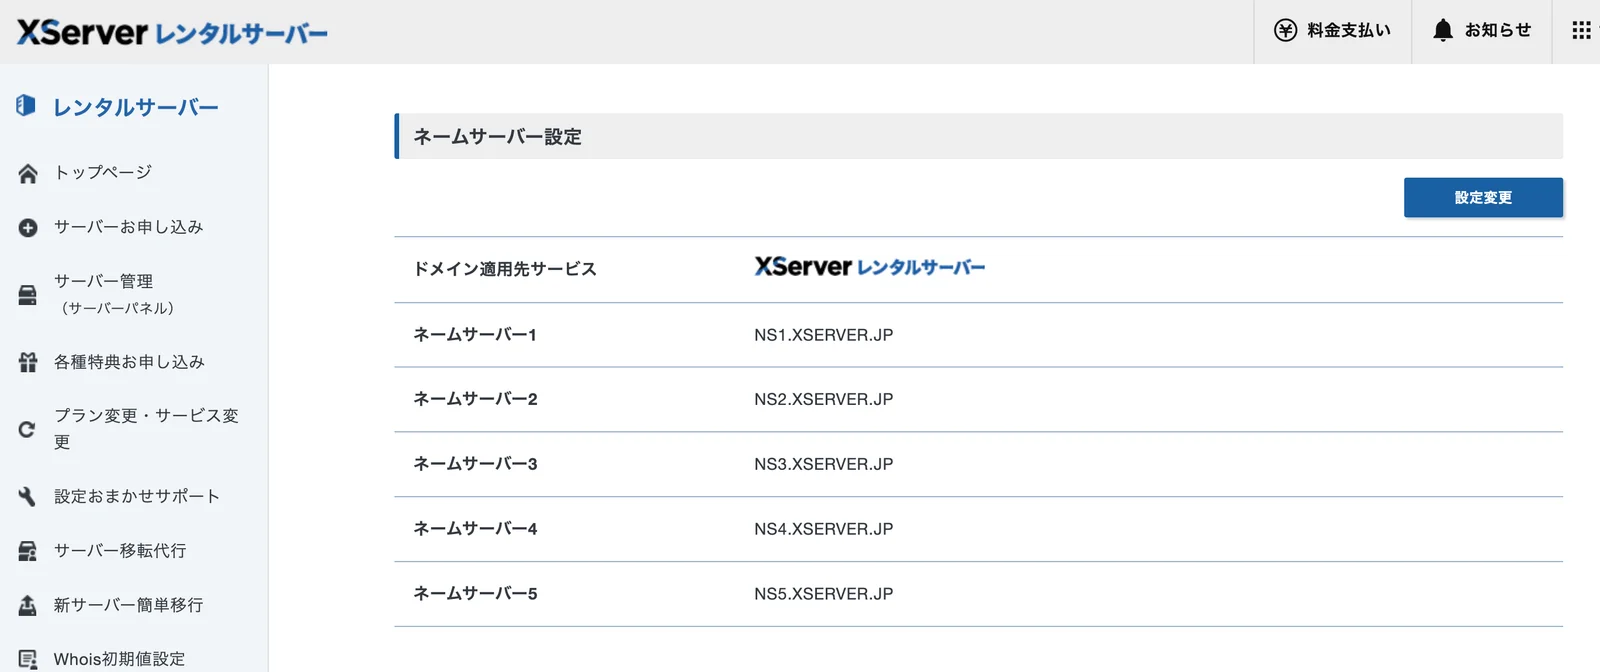Open Whois初期値設定 in the sidebar
The height and width of the screenshot is (672, 1600).
[x=119, y=659]
